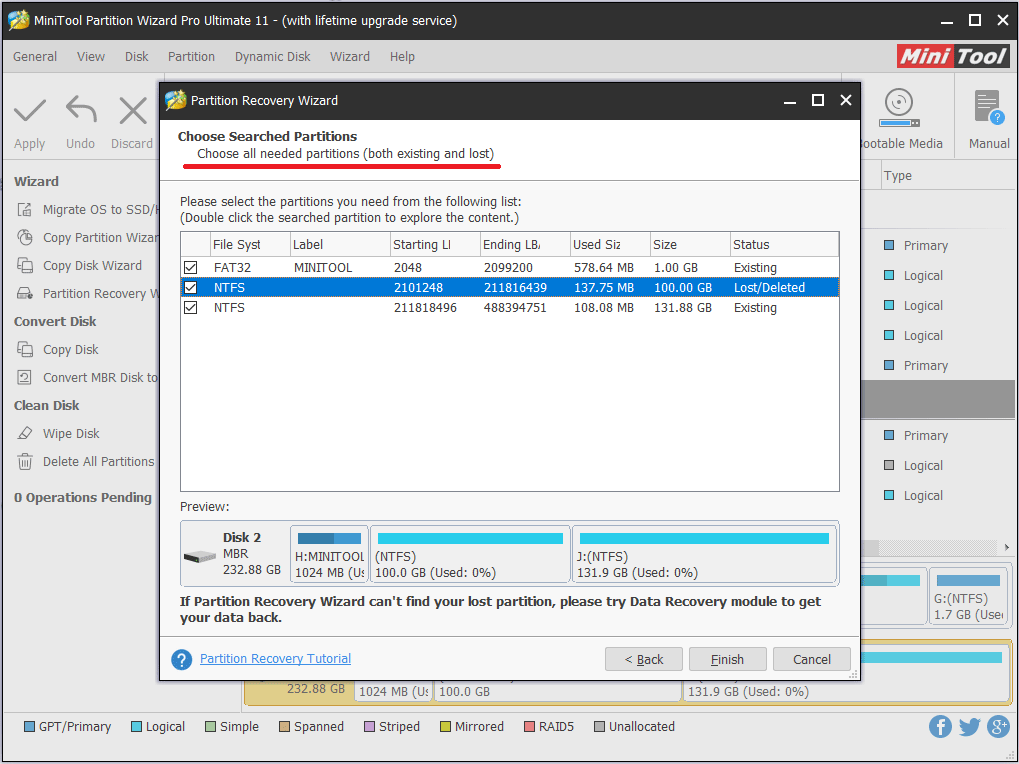Click the 211818496 starting LBA cell
Viewport: 1019px width, 764px height.
click(425, 307)
